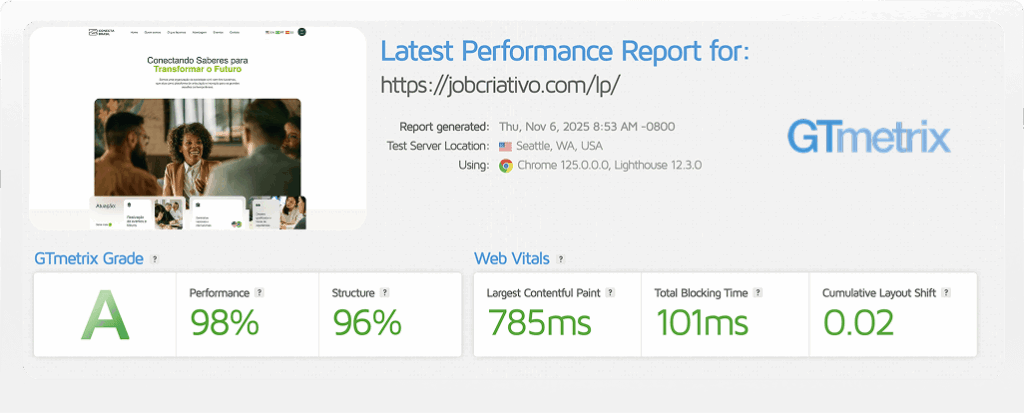Select the 101ms Total Blocking Time value
1024x413 pixels.
click(x=701, y=322)
